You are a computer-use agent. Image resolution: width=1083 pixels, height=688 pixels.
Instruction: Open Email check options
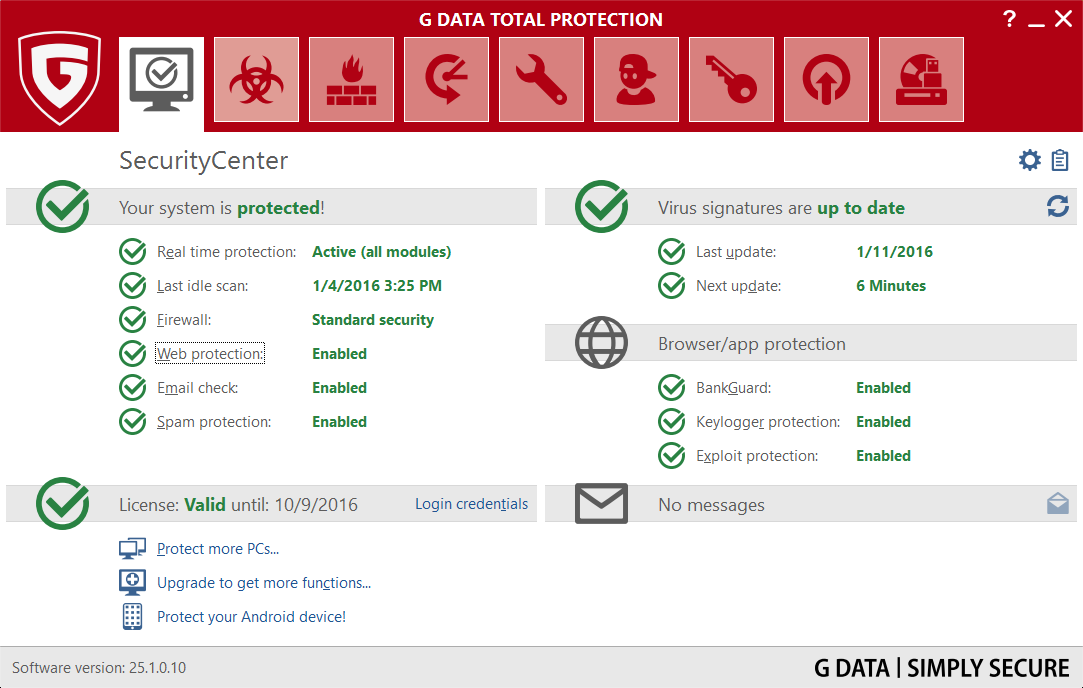[x=198, y=388]
